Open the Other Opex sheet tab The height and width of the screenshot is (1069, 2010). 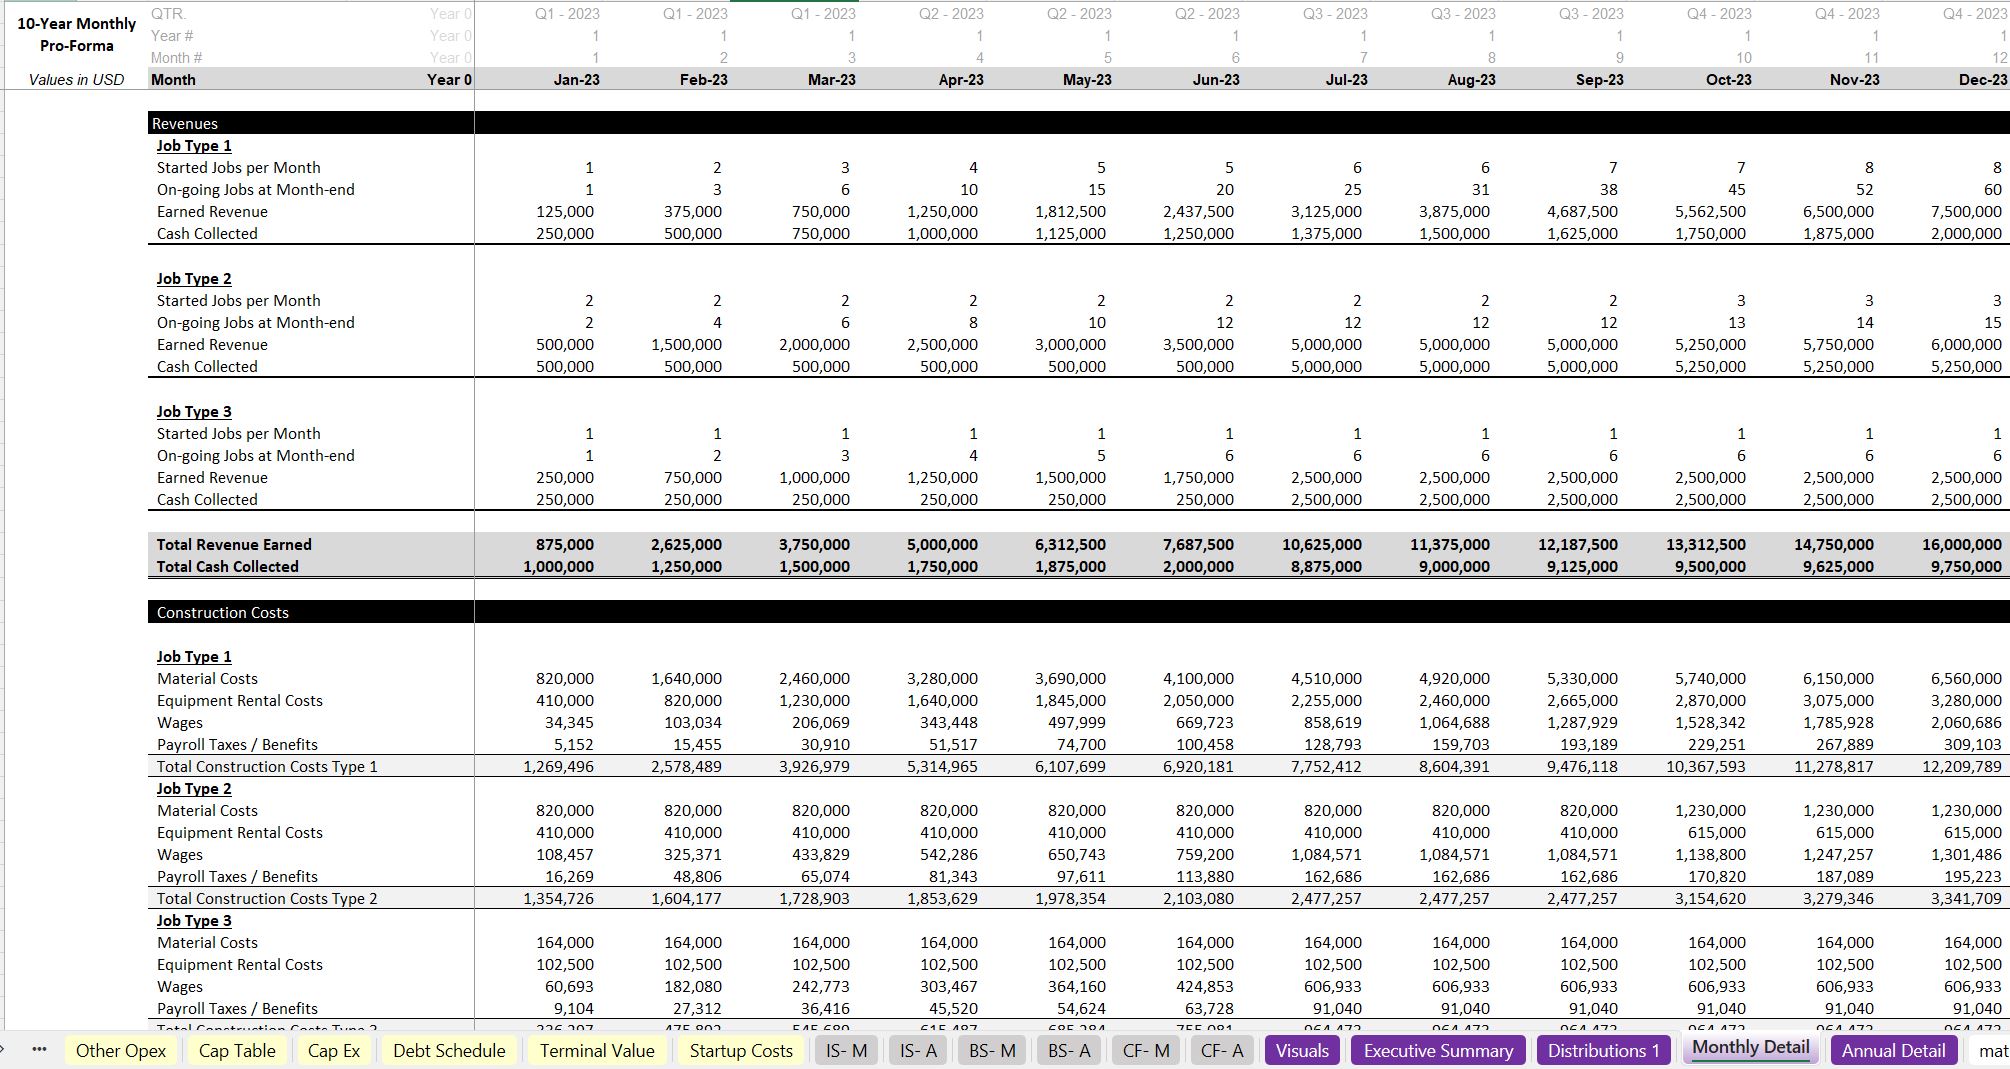point(120,1050)
